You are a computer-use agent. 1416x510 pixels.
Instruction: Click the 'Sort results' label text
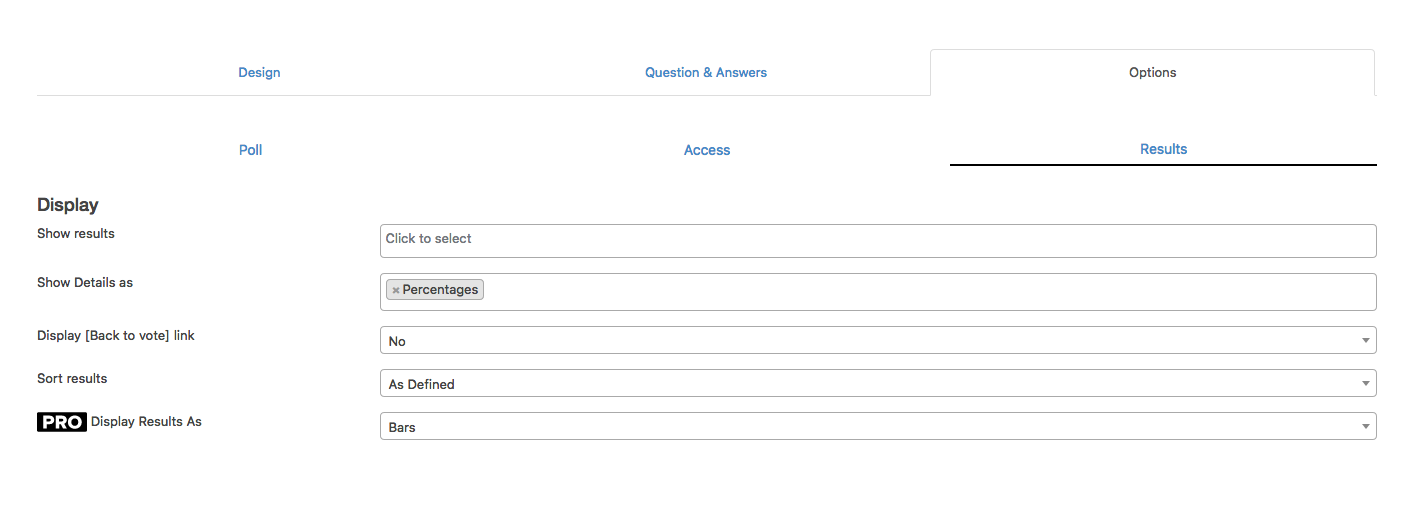click(x=72, y=379)
